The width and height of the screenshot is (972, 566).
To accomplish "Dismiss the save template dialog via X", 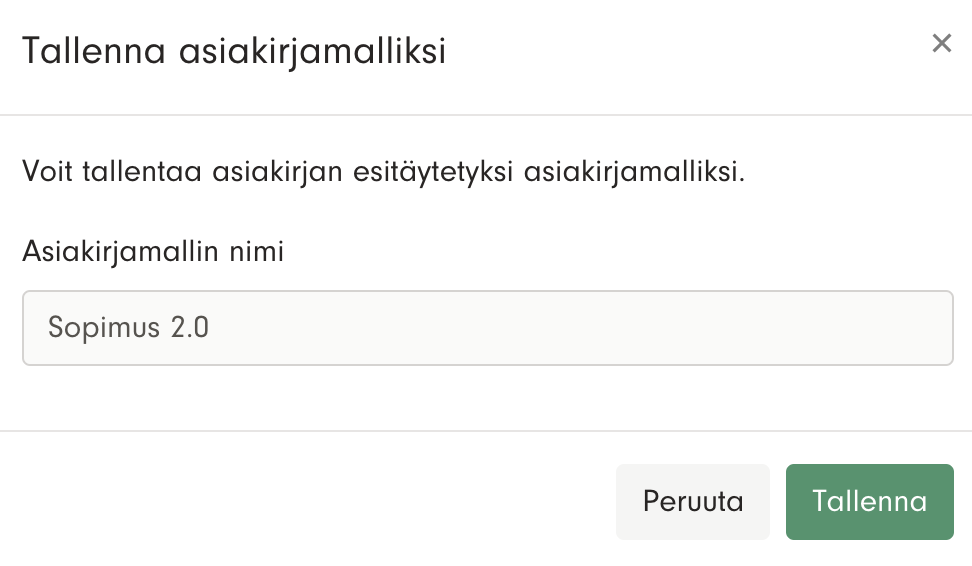I will (941, 43).
